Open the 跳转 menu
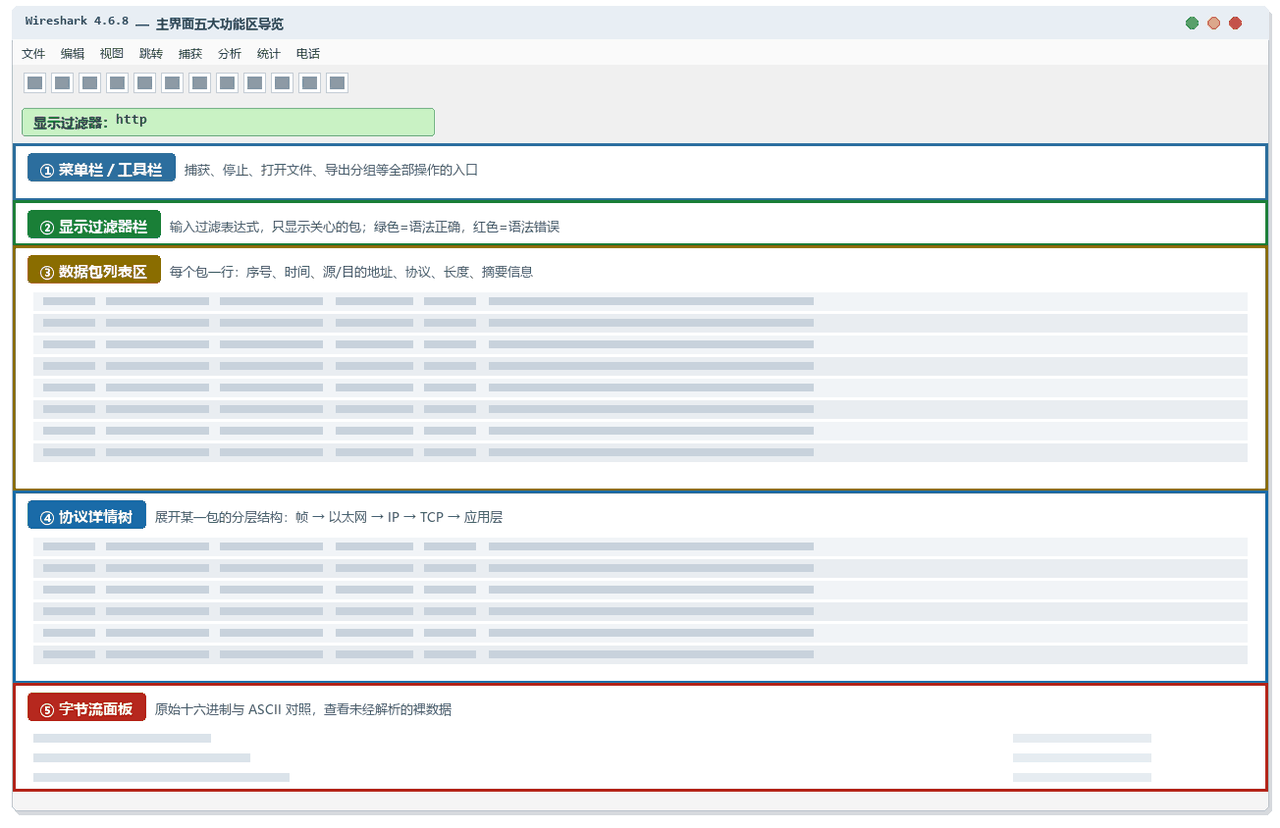The width and height of the screenshot is (1280, 828). 151,54
